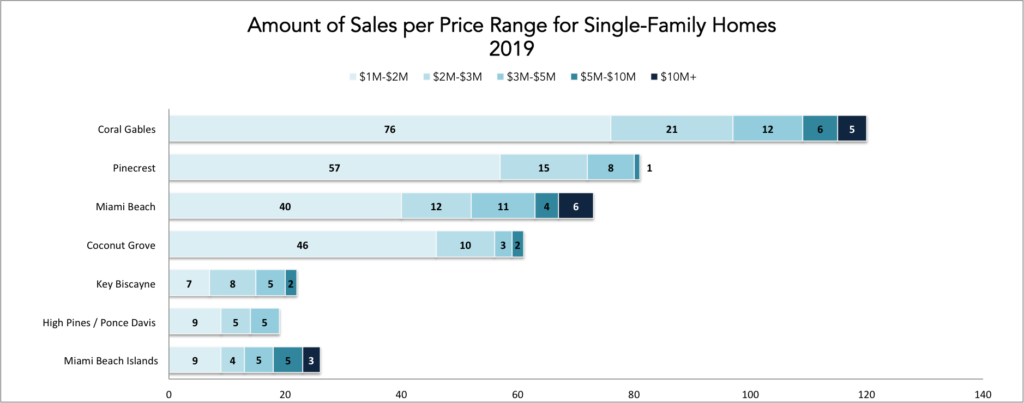Click Coral Gables bar segment labeled 76
The height and width of the screenshot is (403, 1024).
[390, 129]
